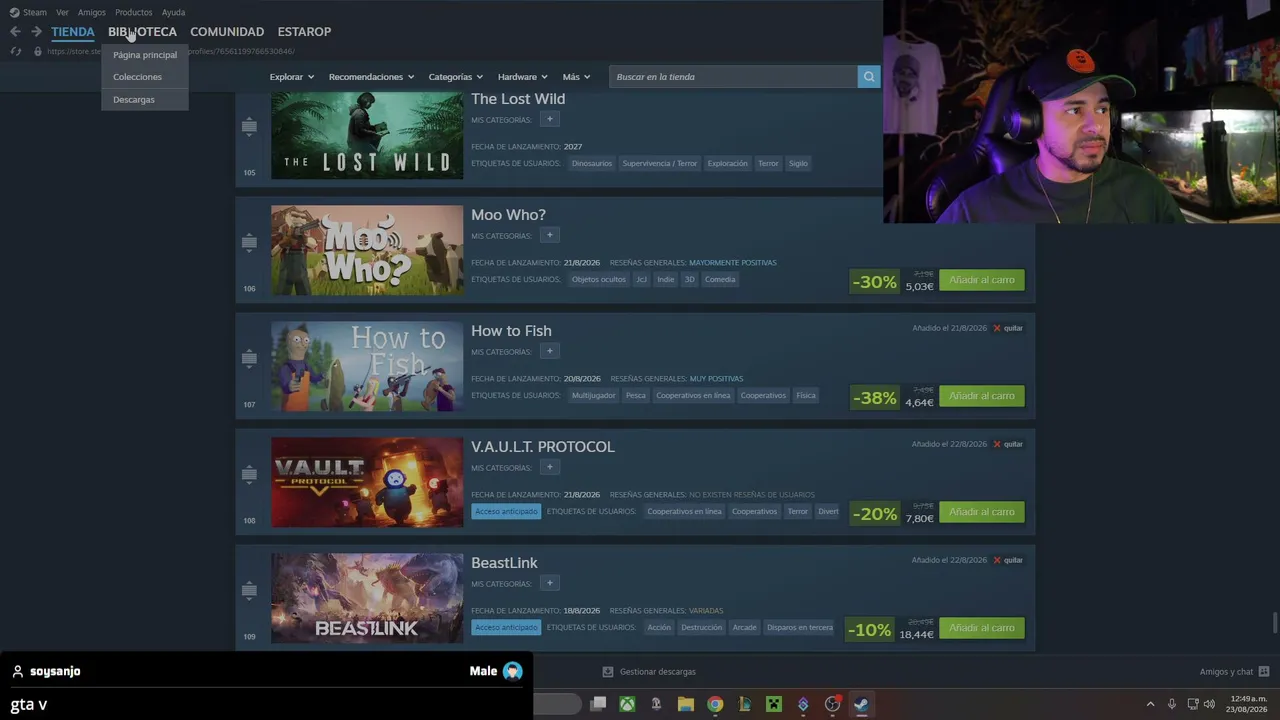Open the Amigos menu
This screenshot has width=1280, height=720.
pos(92,12)
